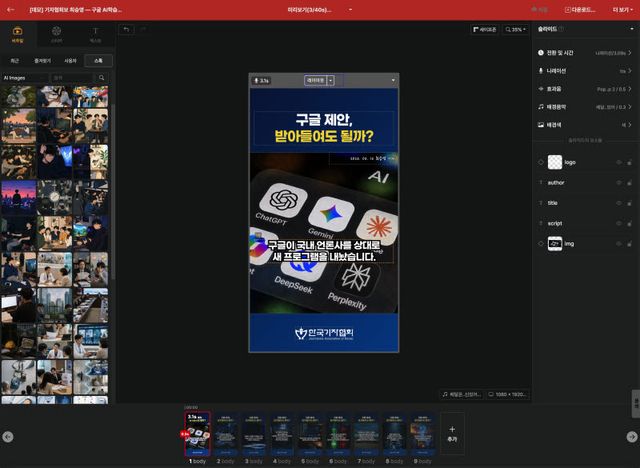Click the 3.1s microphone badge on the slide
The height and width of the screenshot is (468, 640).
pos(262,80)
